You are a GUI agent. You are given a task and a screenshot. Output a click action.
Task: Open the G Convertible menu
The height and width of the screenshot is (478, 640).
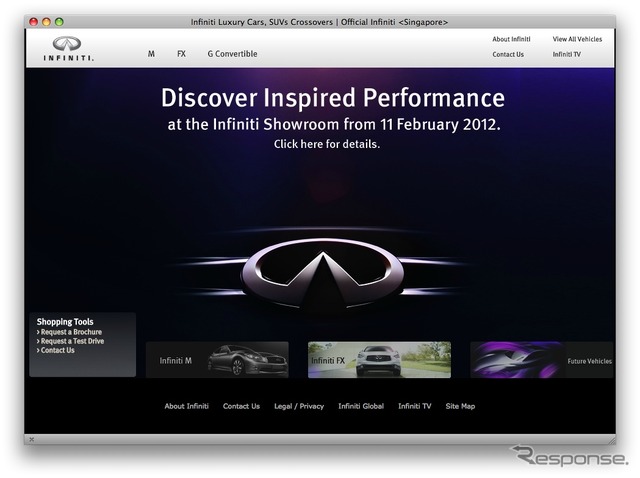(232, 54)
